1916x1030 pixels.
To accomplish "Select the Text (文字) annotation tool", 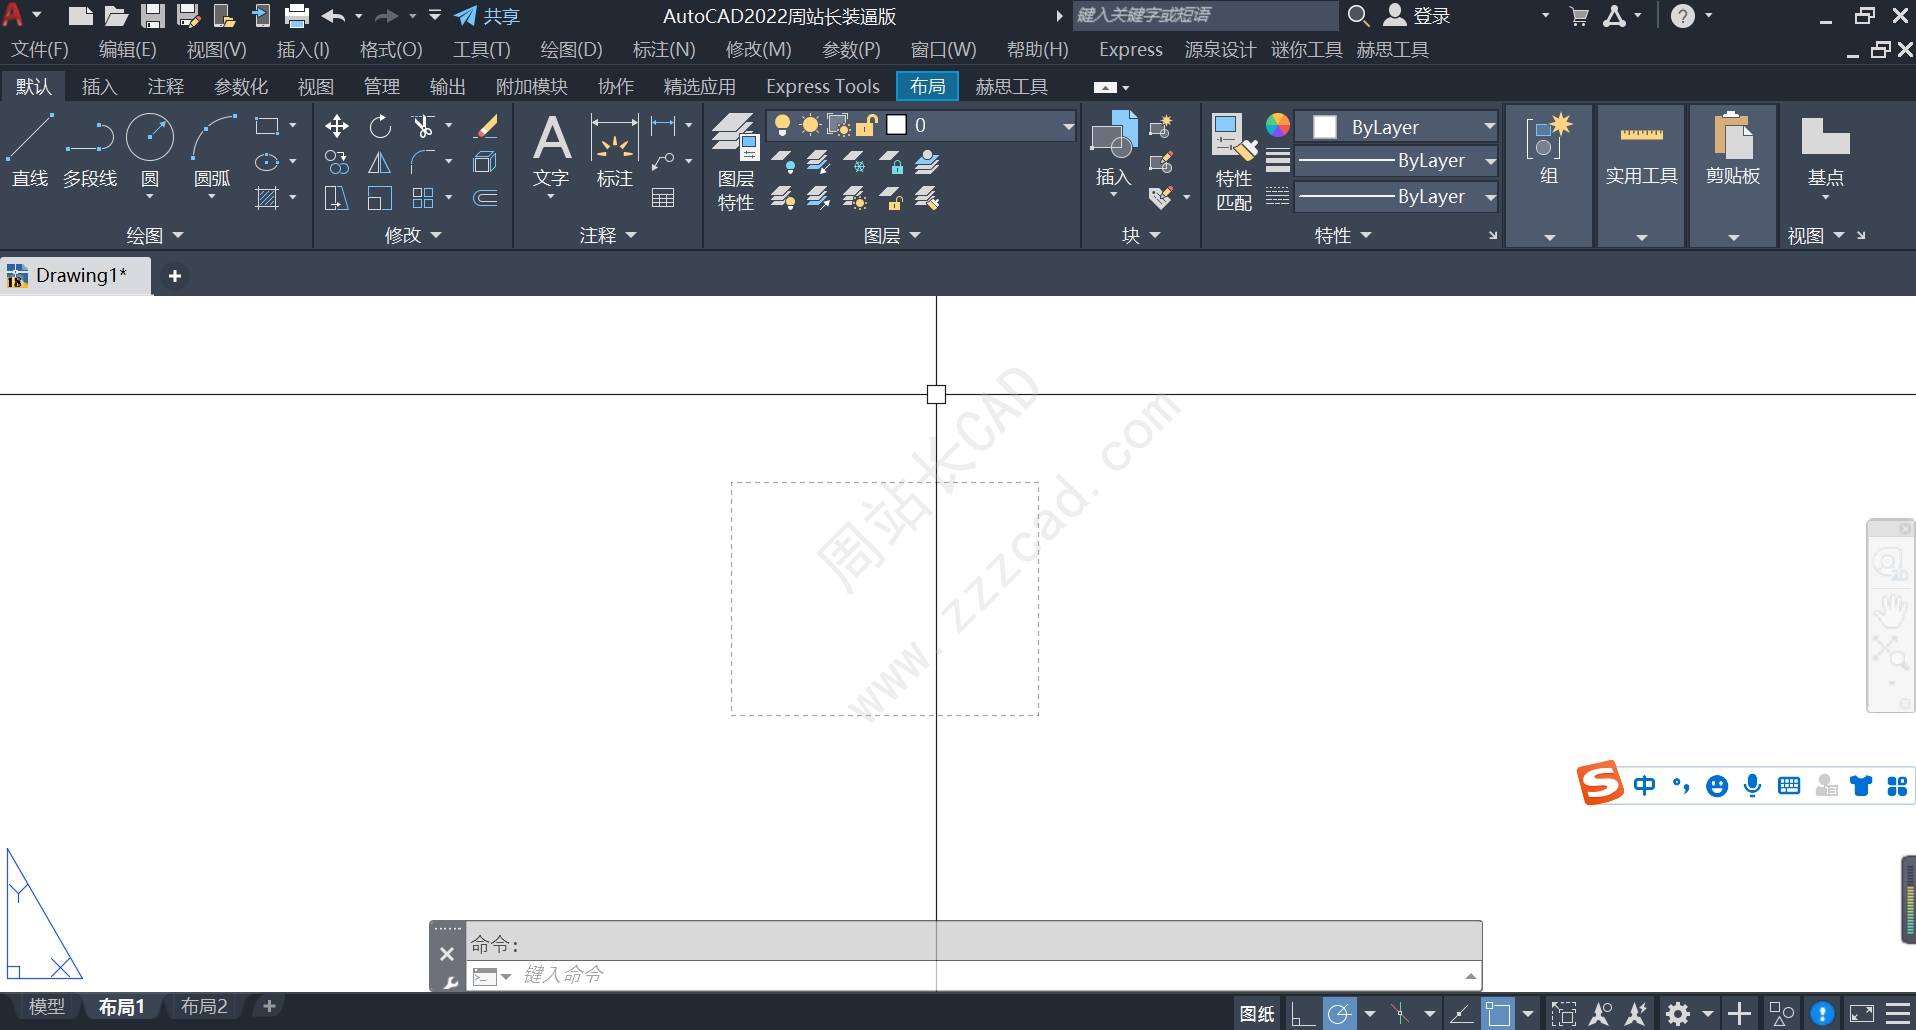I will coord(551,150).
